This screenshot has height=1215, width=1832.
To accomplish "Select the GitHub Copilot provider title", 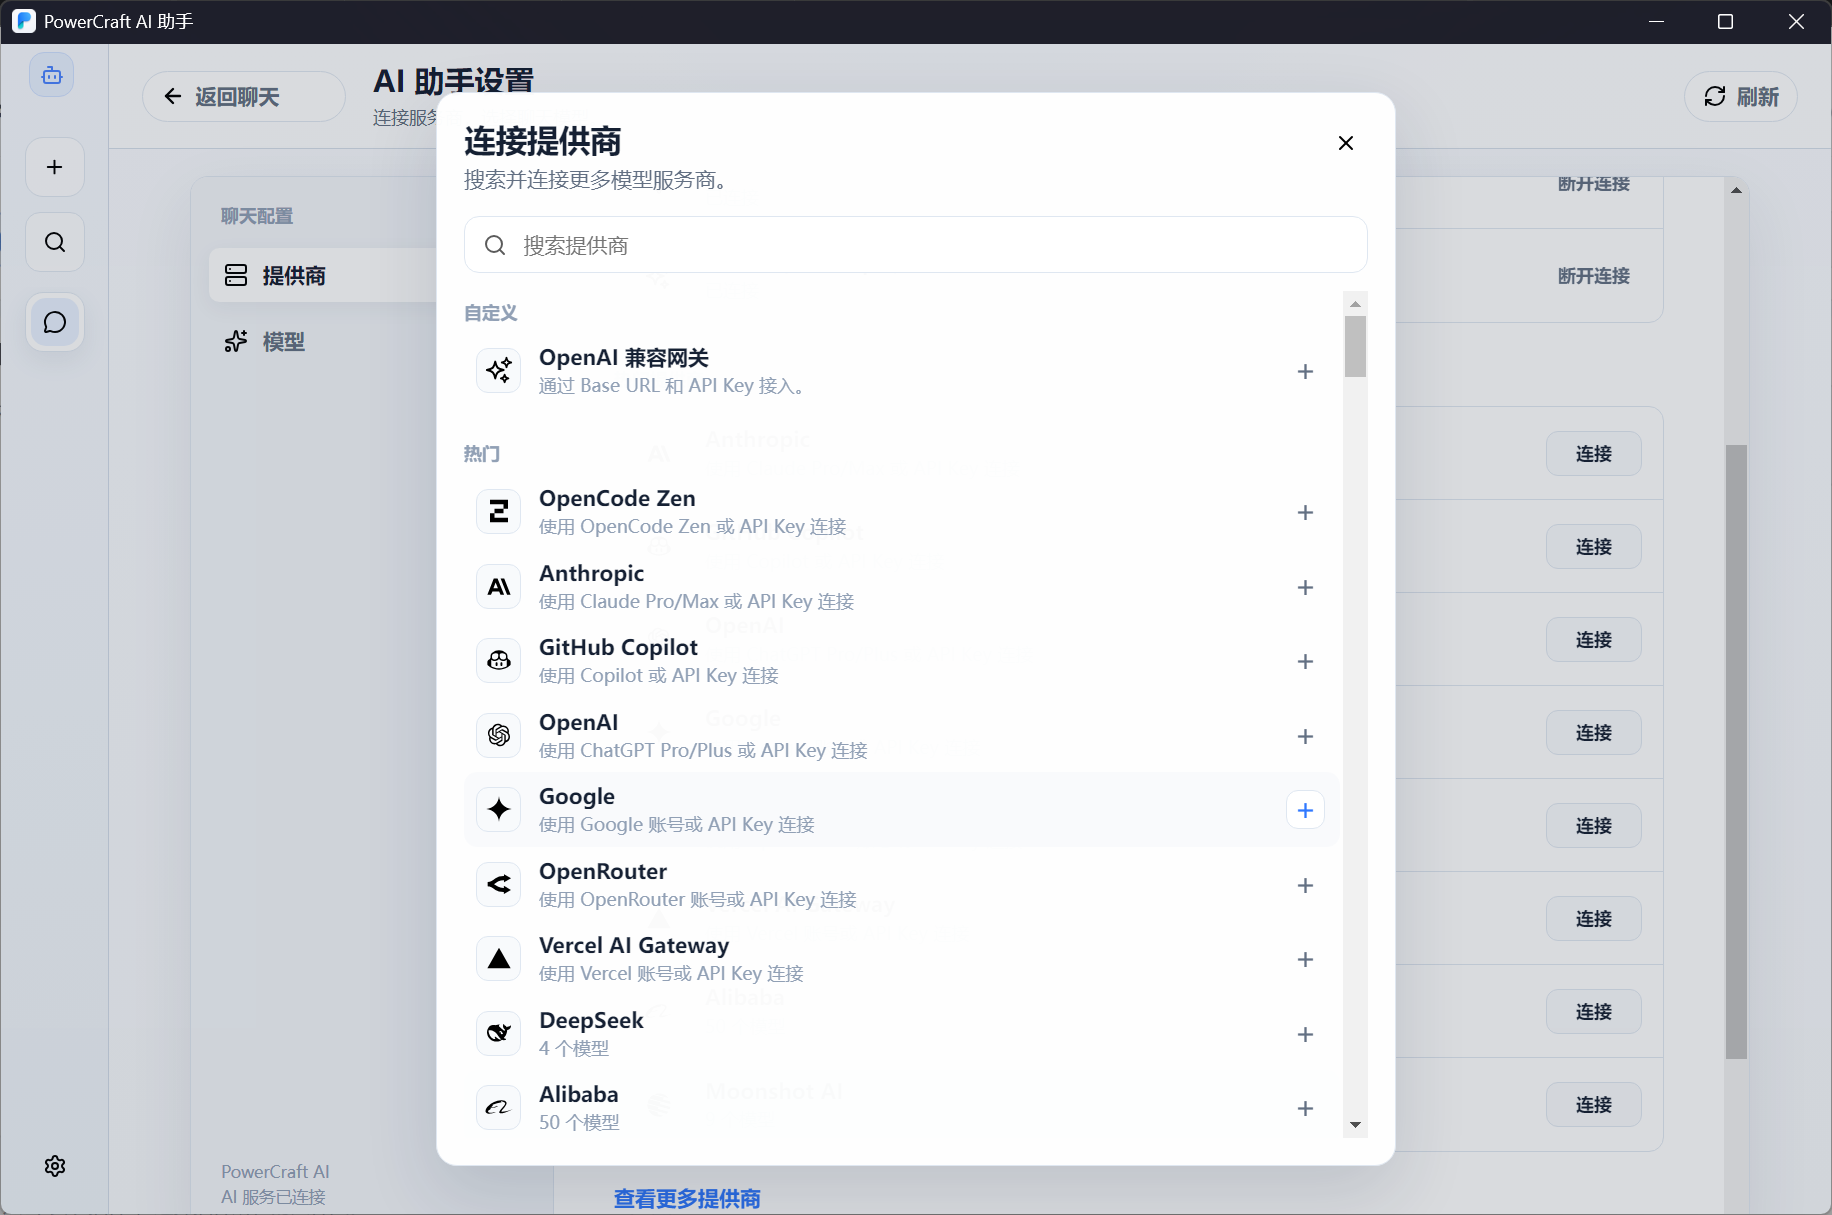I will point(618,648).
